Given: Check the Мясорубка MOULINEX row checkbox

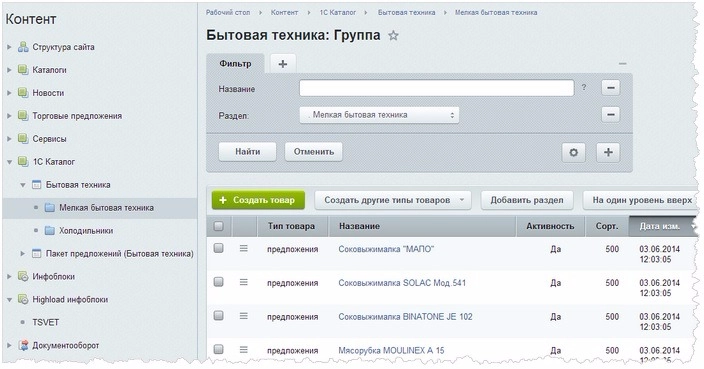Looking at the screenshot, I should (219, 349).
